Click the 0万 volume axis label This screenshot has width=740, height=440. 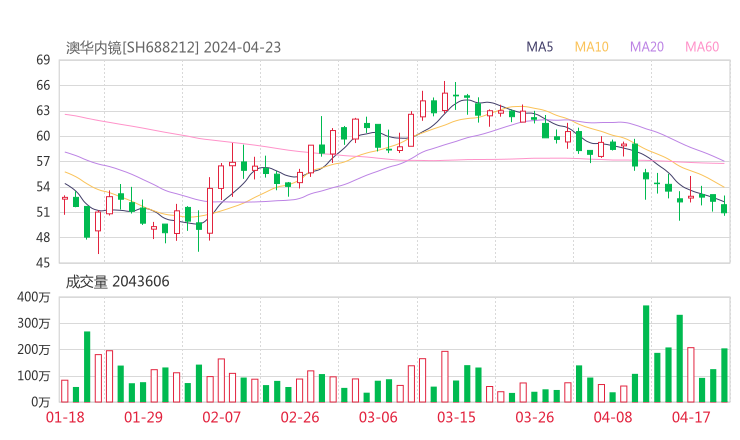(41, 402)
